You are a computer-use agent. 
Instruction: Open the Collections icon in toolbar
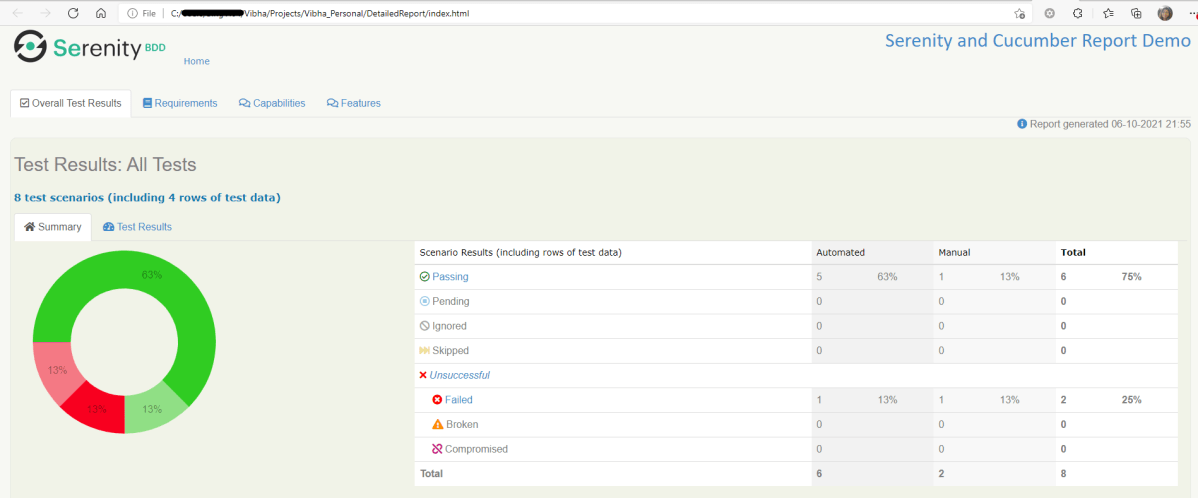click(1136, 13)
